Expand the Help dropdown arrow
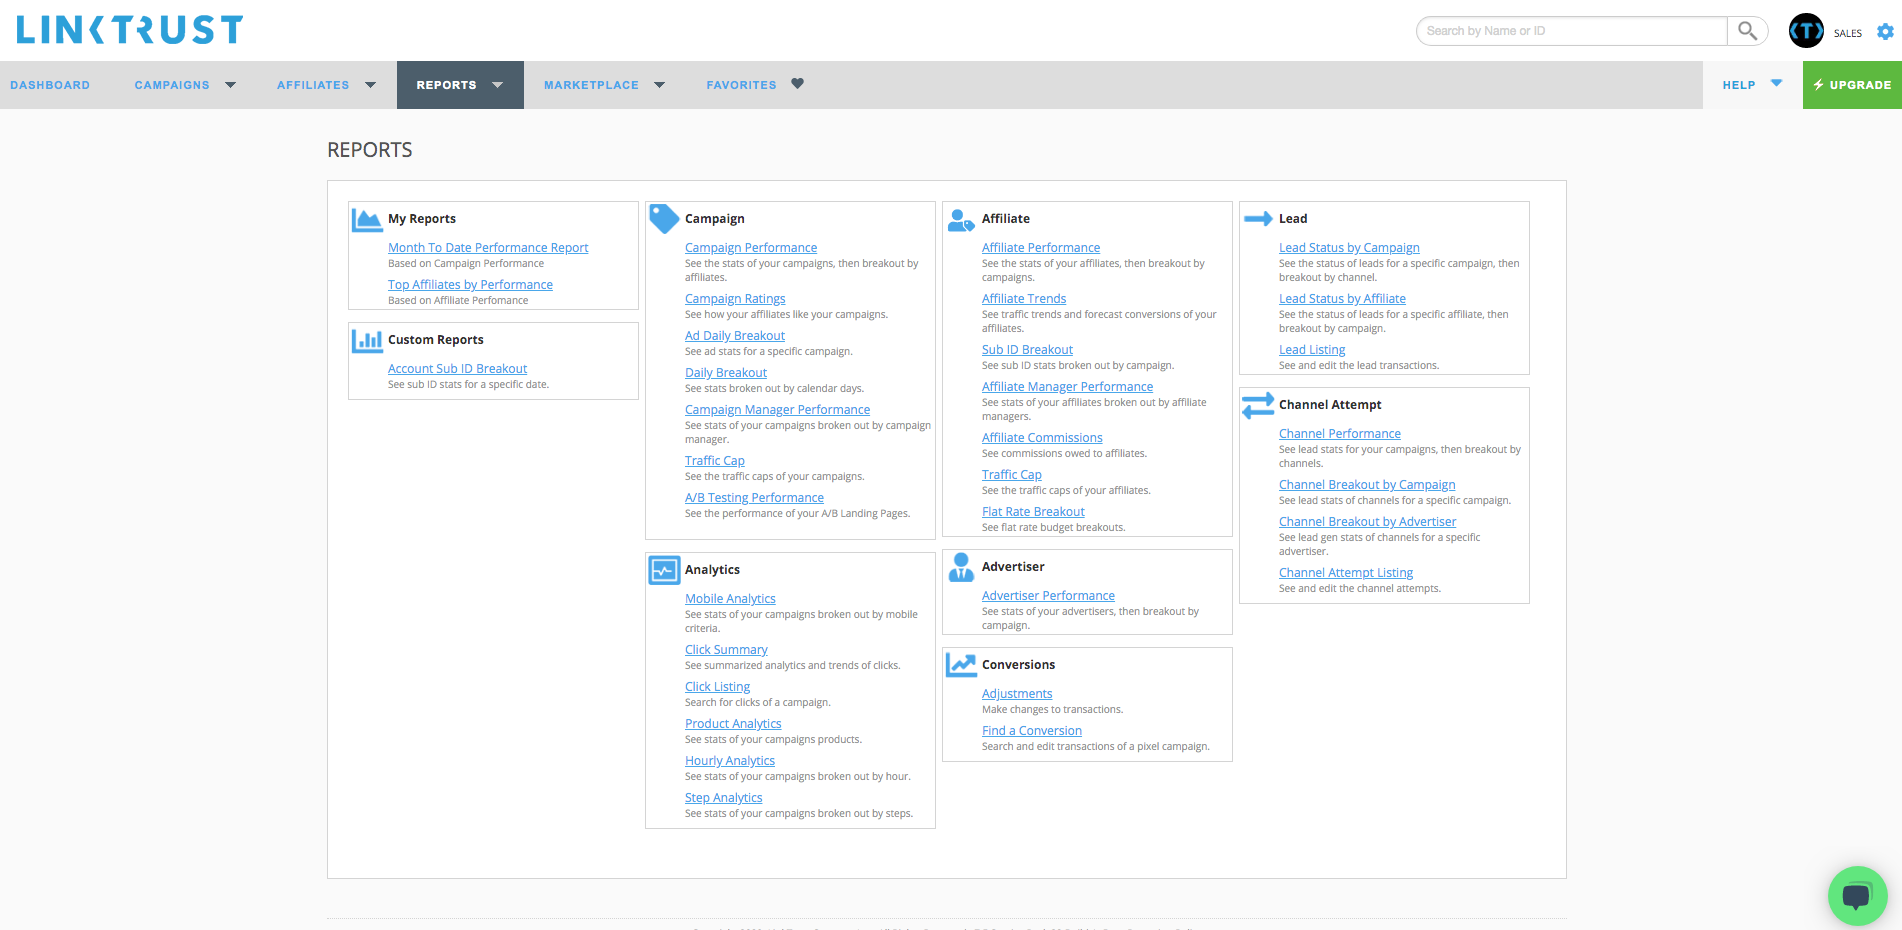The image size is (1902, 930). coord(1777,83)
